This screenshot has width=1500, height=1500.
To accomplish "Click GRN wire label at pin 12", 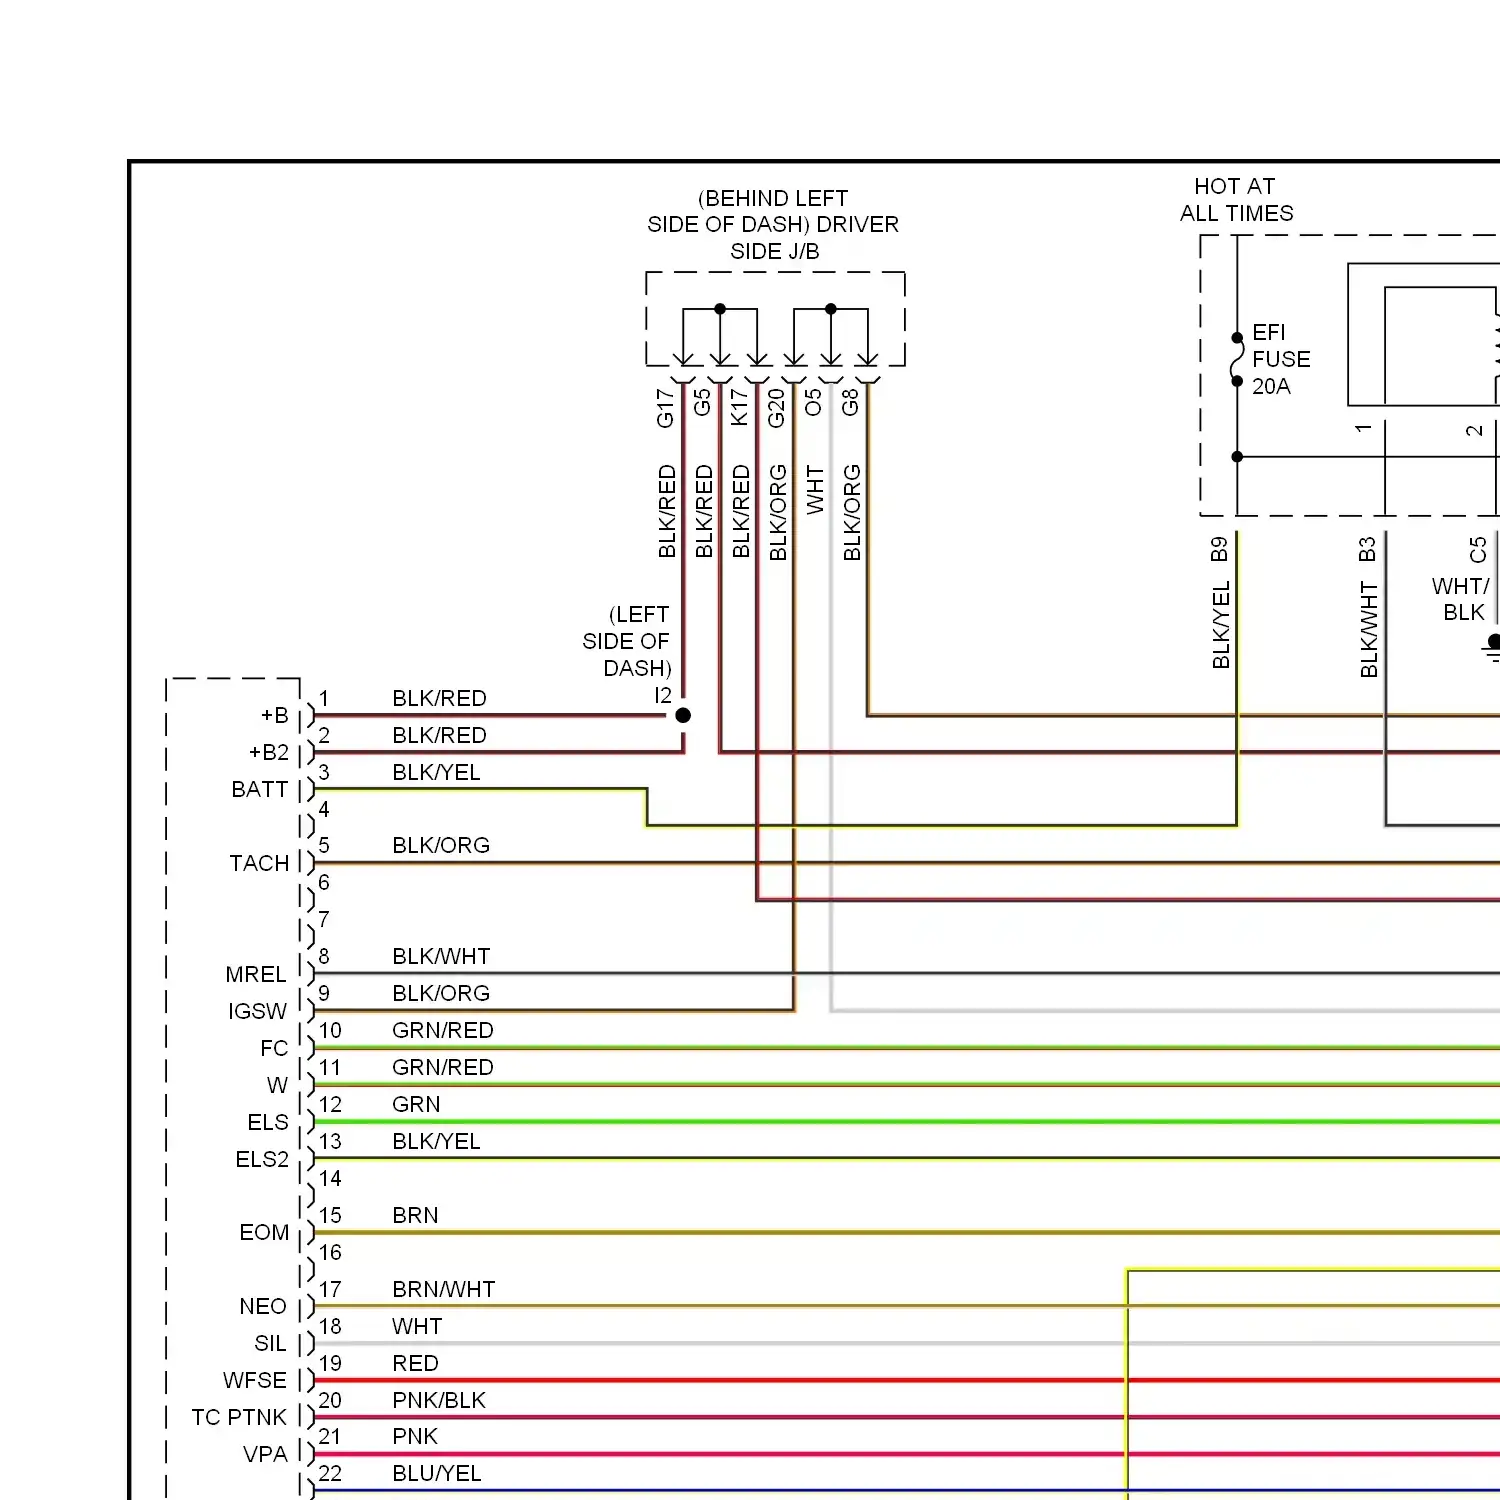I will 416,1105.
